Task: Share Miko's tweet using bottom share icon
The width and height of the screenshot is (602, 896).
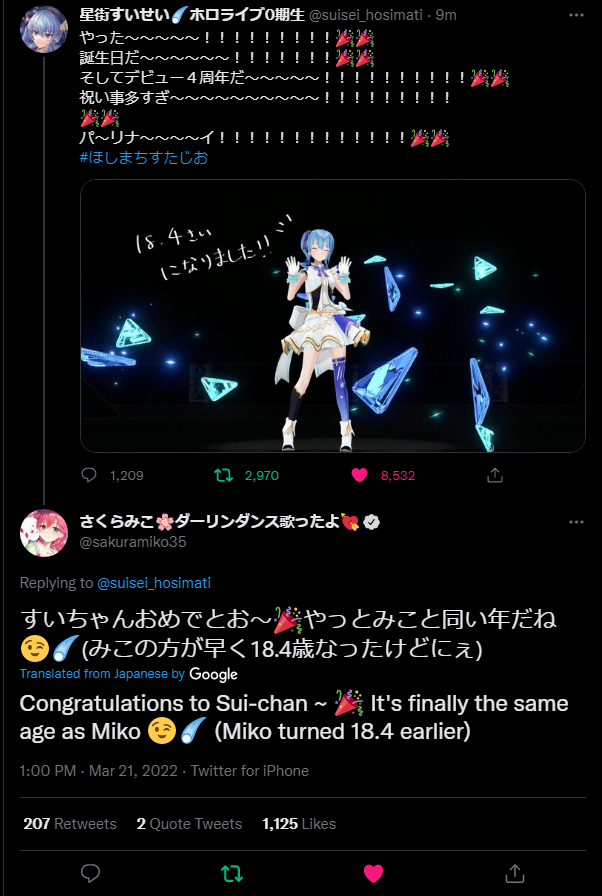Action: [515, 873]
